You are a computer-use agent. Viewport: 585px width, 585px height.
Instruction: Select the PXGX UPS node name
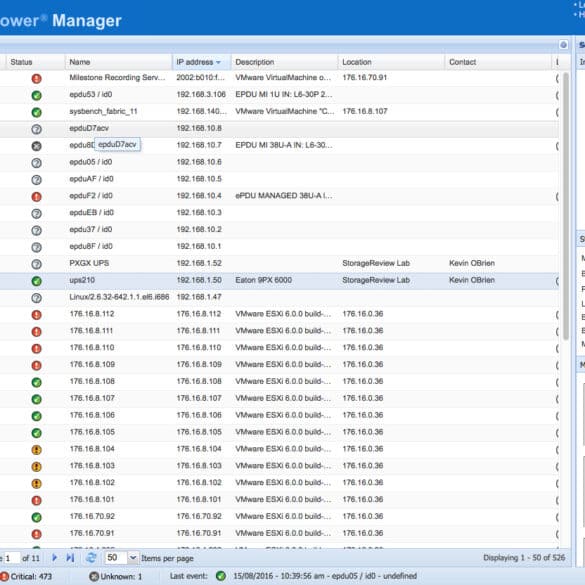tap(89, 263)
